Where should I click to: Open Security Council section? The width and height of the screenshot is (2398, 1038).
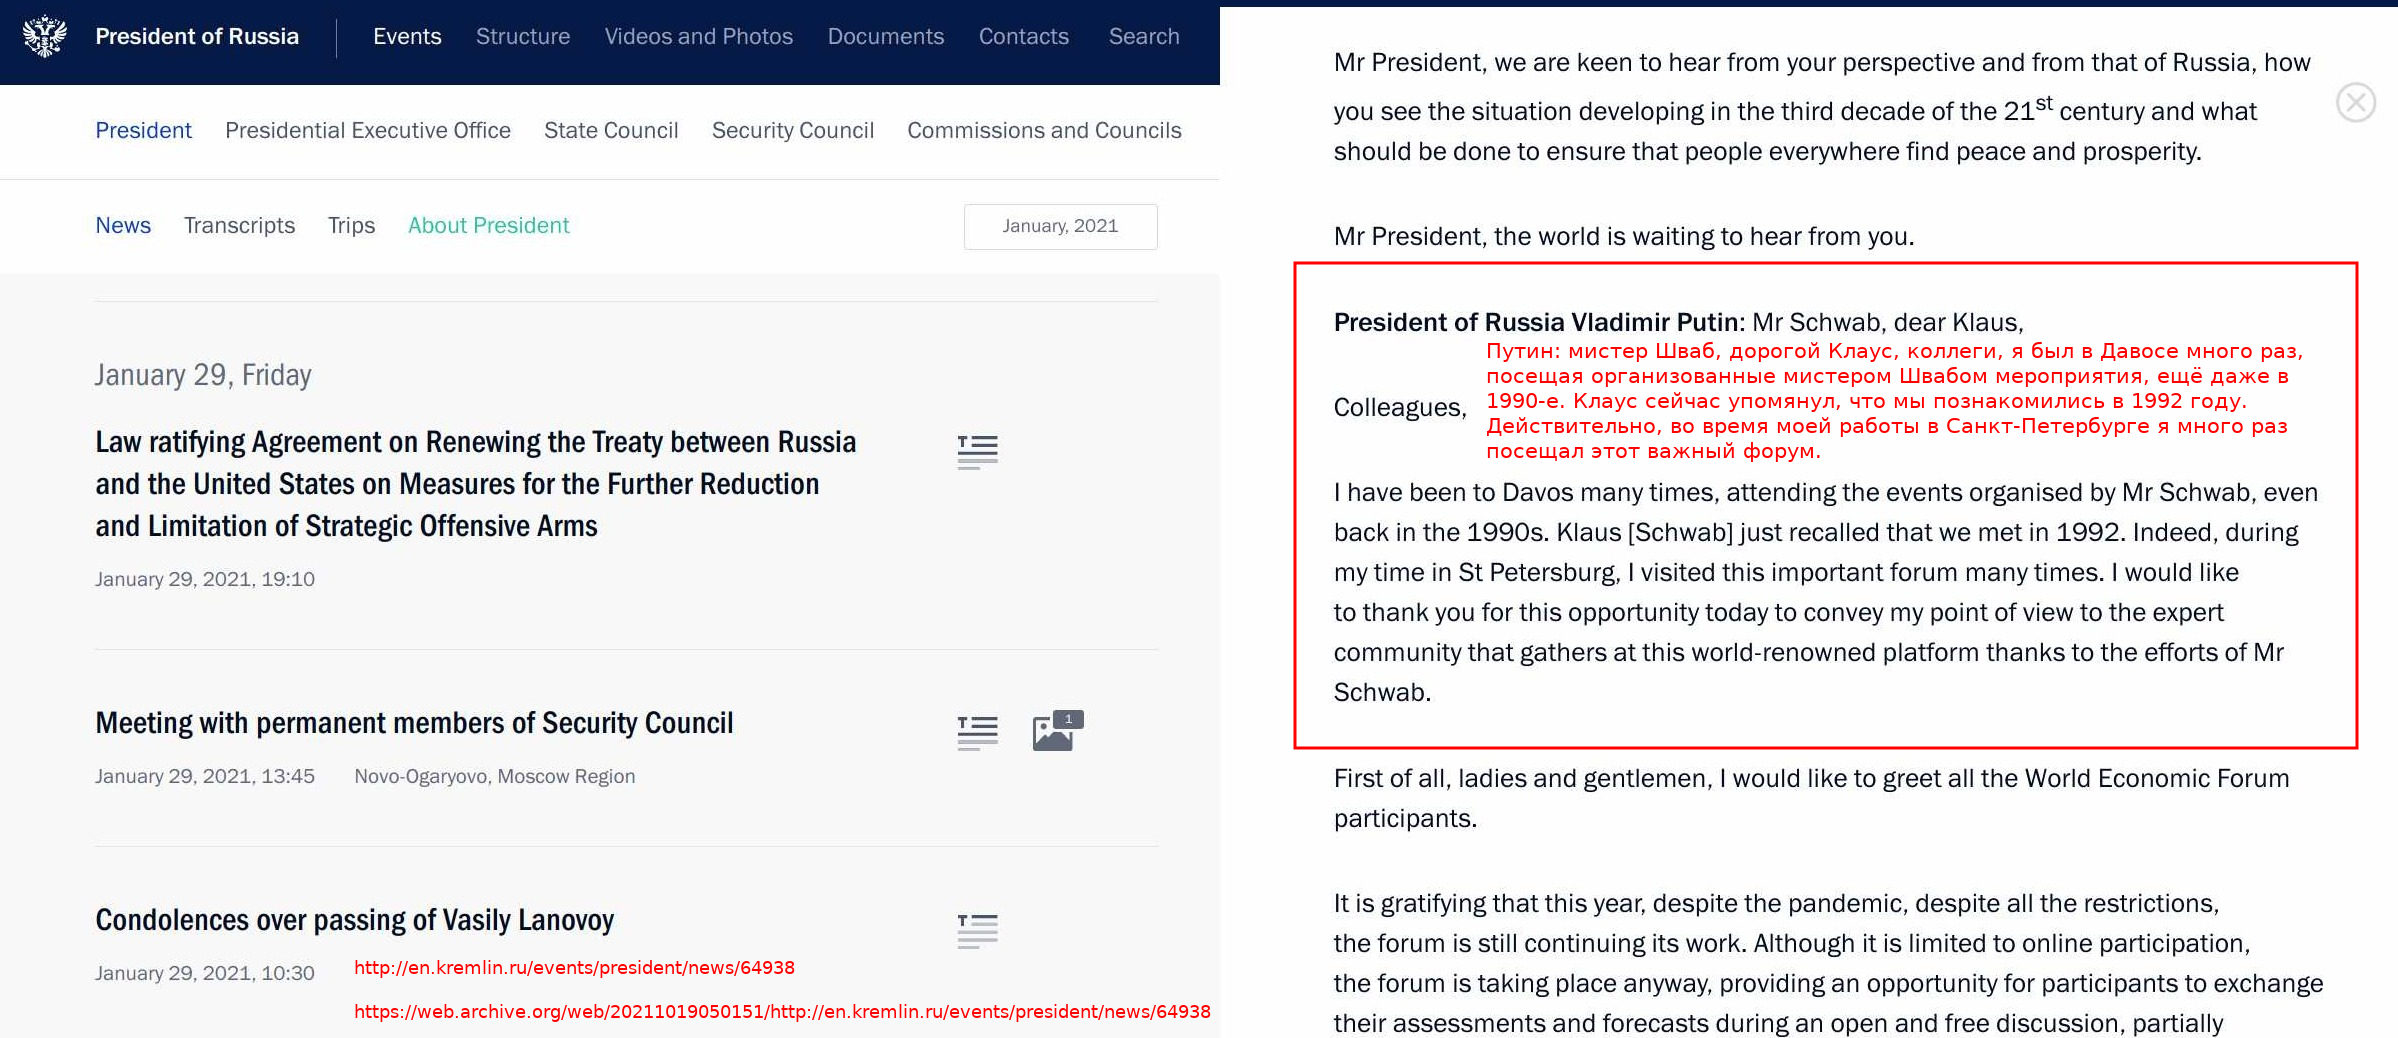pyautogui.click(x=793, y=131)
